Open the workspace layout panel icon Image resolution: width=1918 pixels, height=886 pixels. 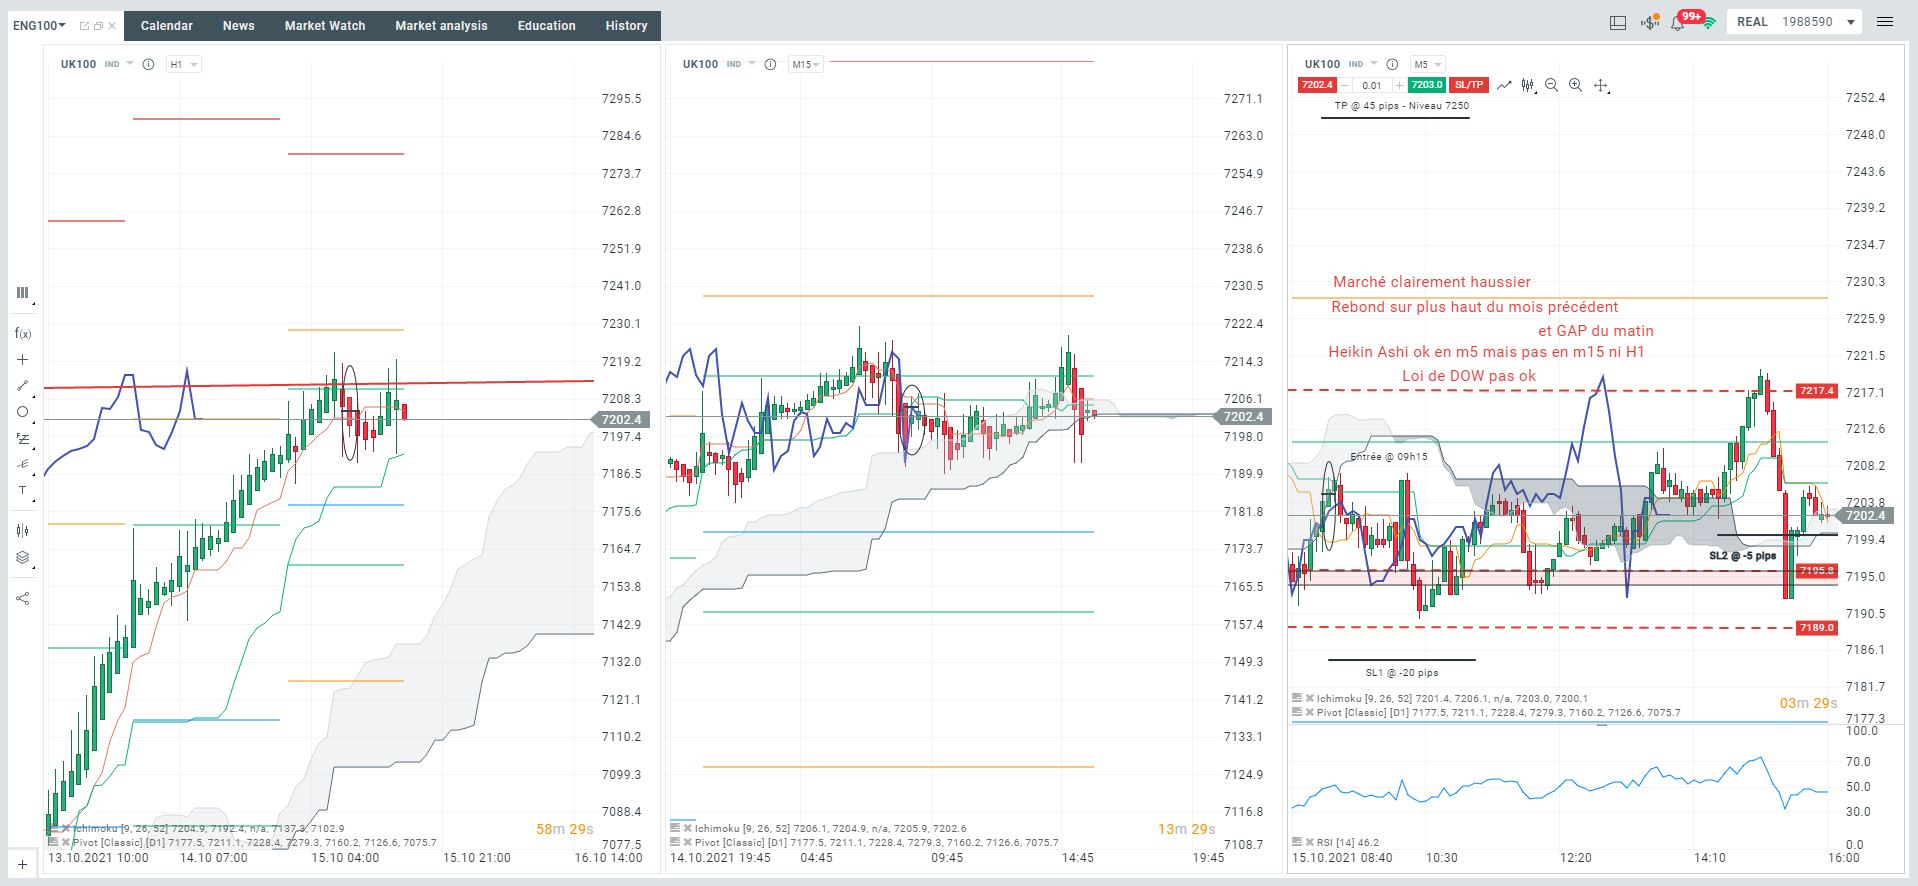point(1618,22)
